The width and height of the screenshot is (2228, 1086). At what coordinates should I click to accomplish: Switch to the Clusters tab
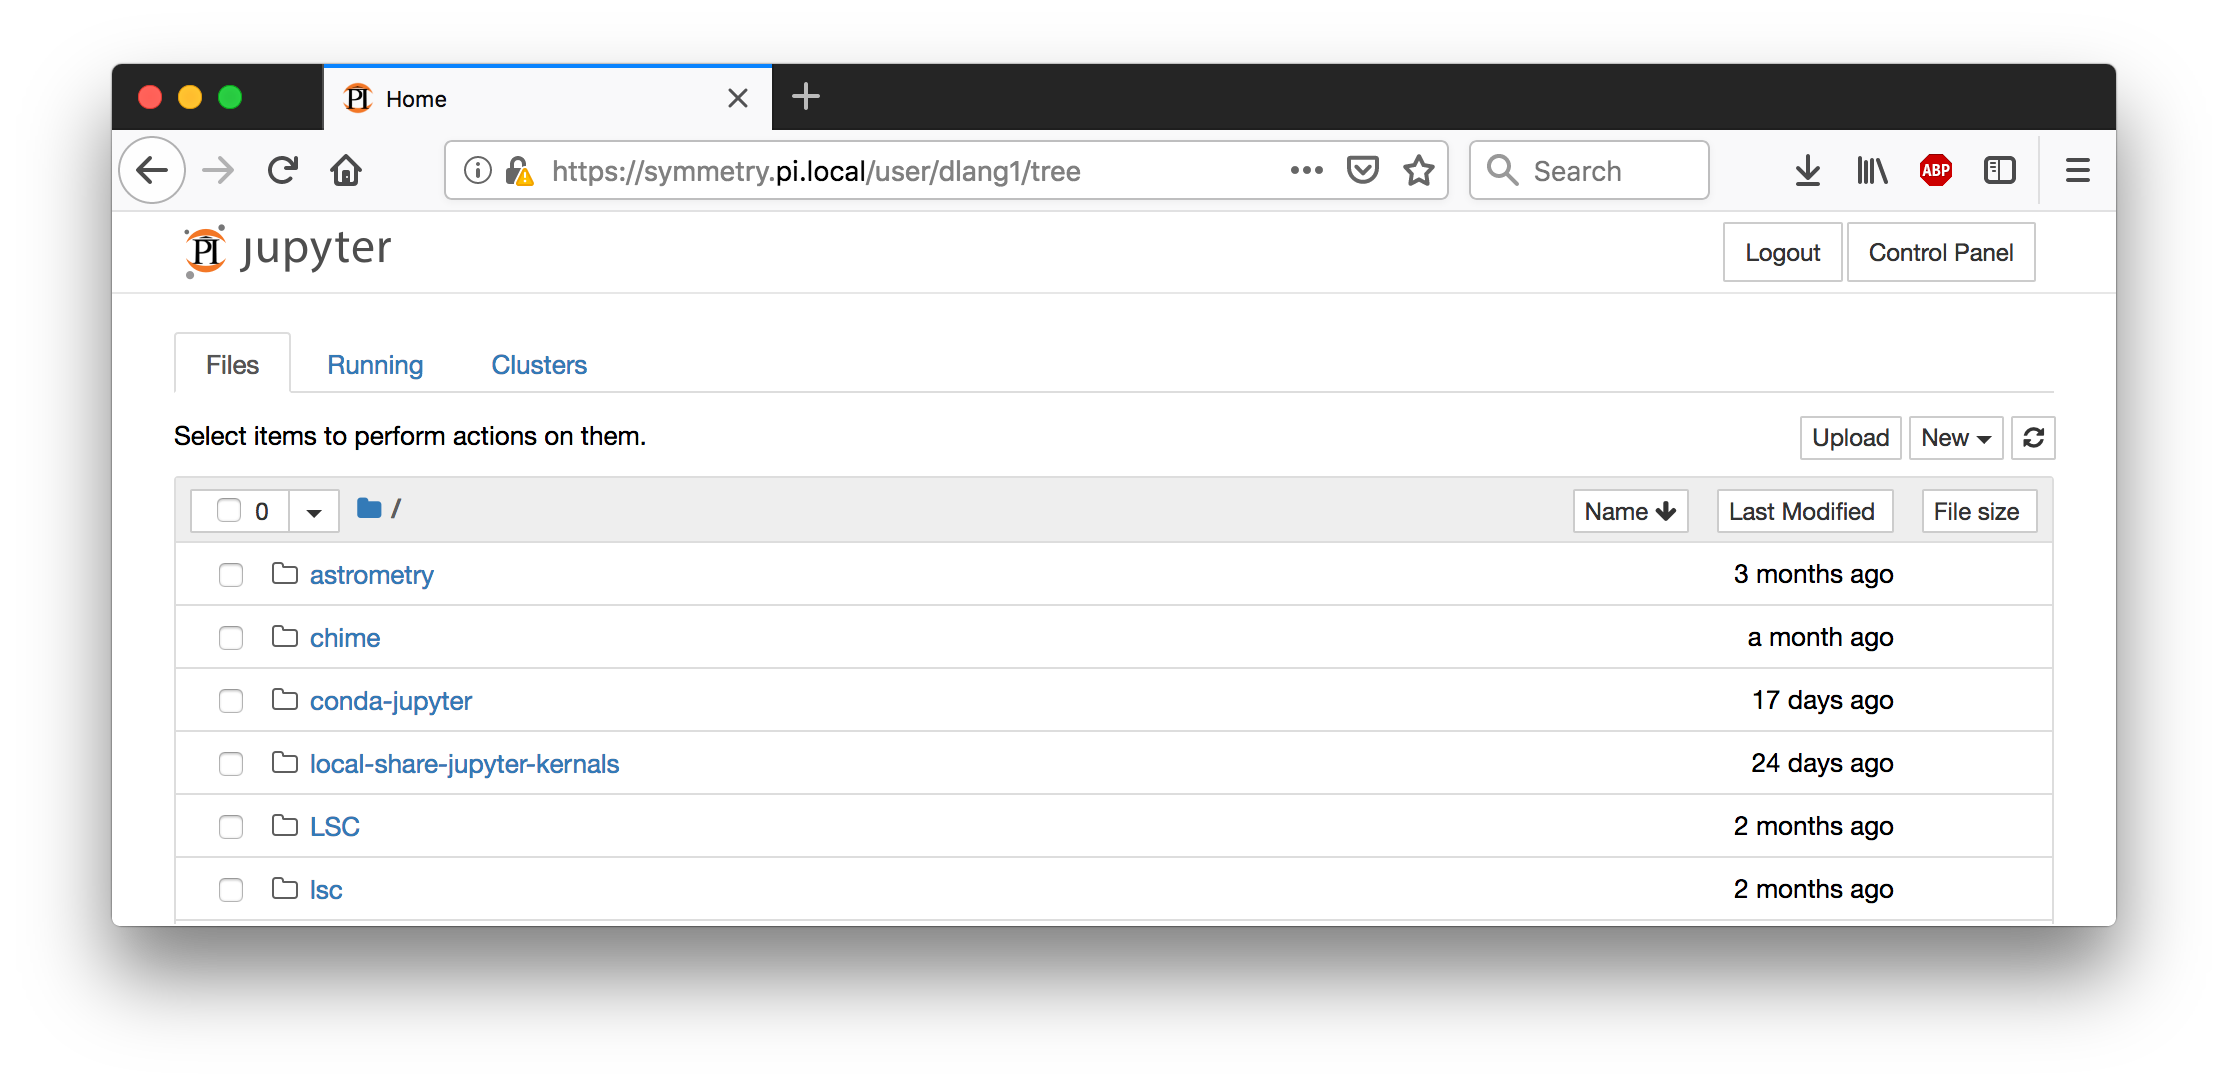pyautogui.click(x=540, y=365)
